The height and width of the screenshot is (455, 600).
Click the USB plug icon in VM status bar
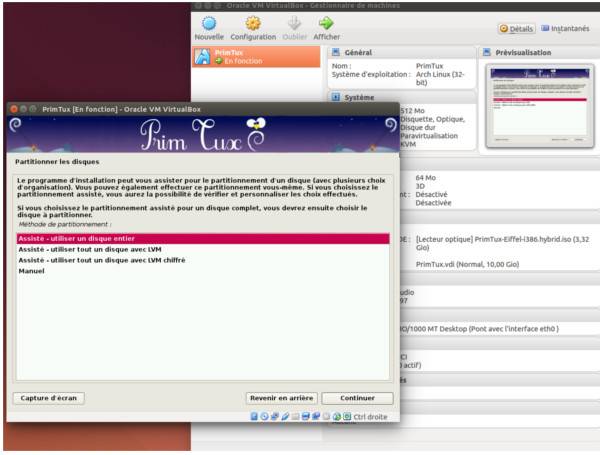pyautogui.click(x=285, y=416)
